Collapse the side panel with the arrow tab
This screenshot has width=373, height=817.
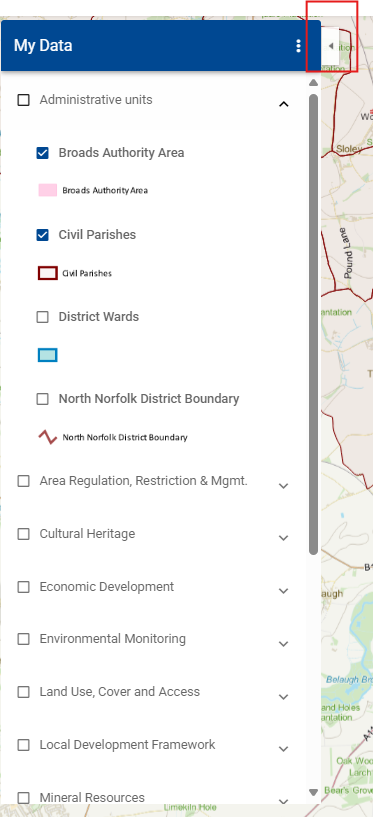(330, 46)
